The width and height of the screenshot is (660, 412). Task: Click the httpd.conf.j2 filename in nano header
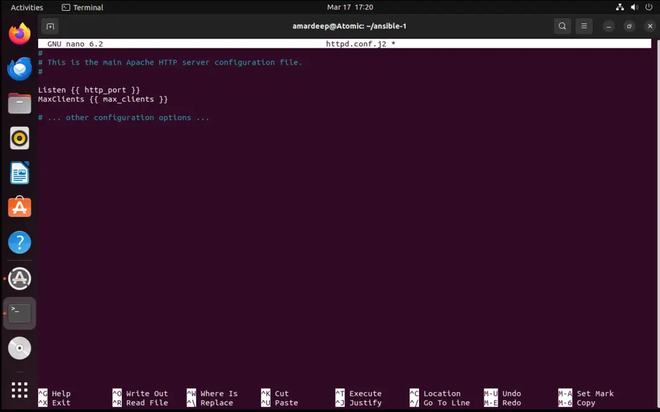point(356,44)
